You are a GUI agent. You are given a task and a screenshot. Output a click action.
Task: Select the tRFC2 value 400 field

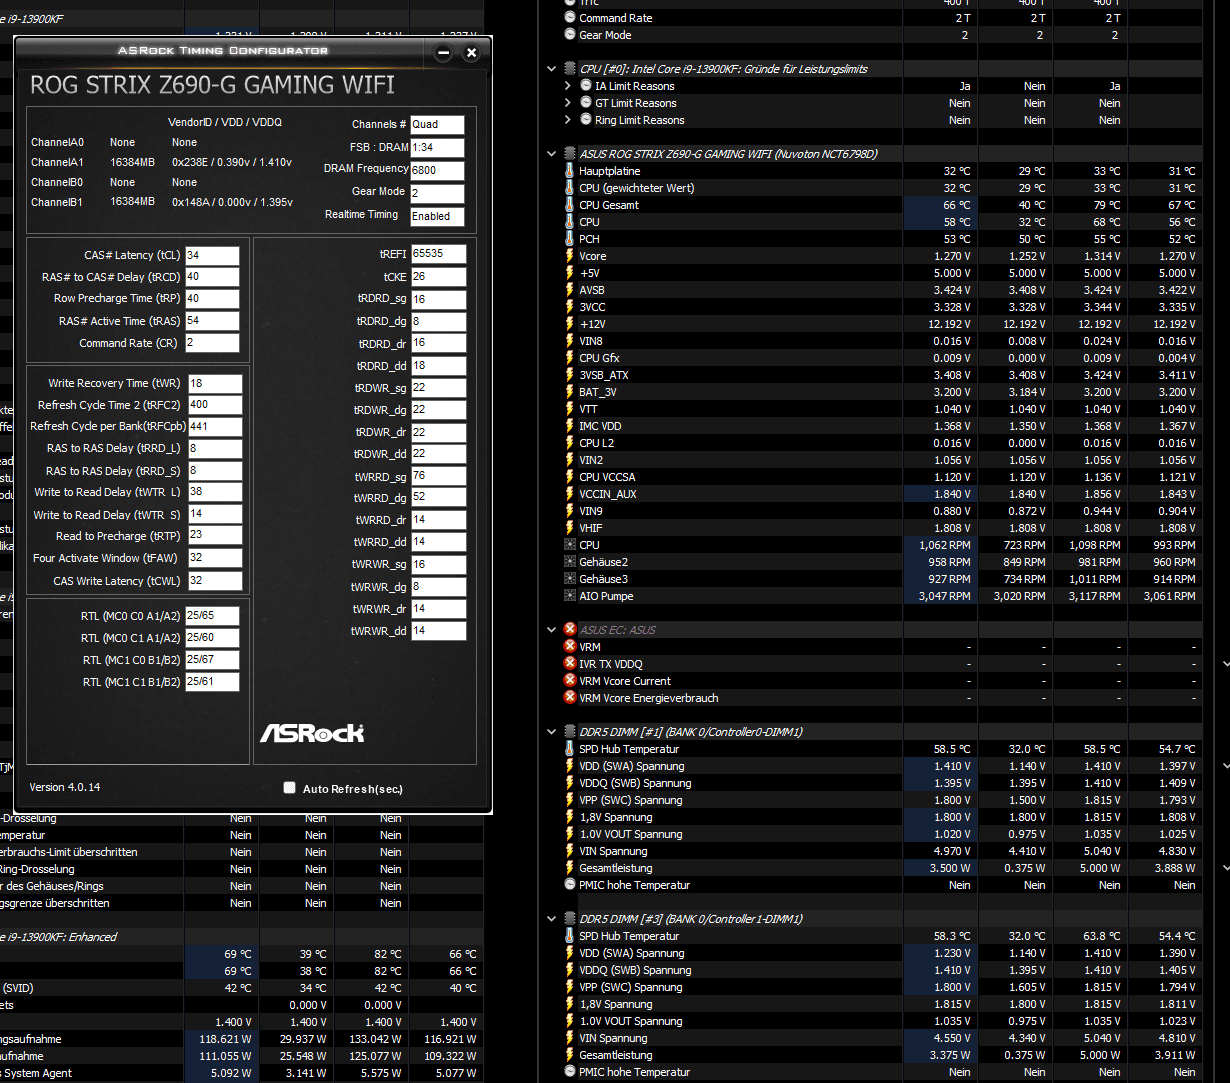pyautogui.click(x=215, y=405)
